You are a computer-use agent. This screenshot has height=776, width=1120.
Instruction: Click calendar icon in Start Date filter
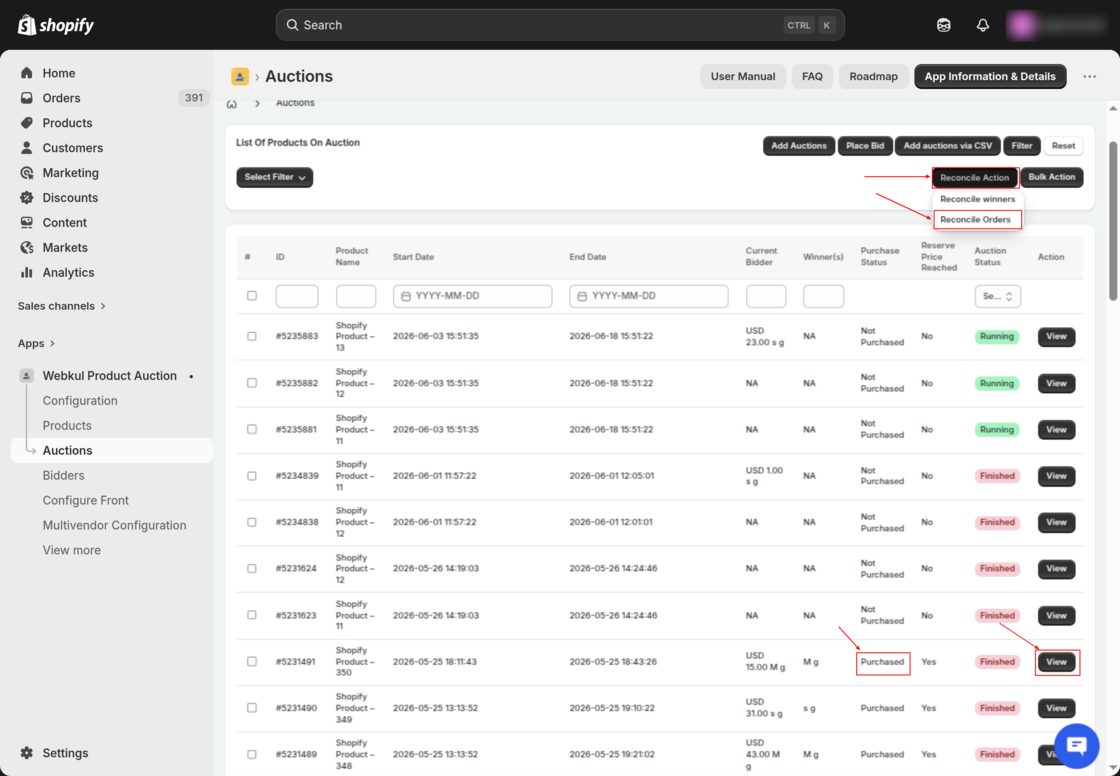406,296
